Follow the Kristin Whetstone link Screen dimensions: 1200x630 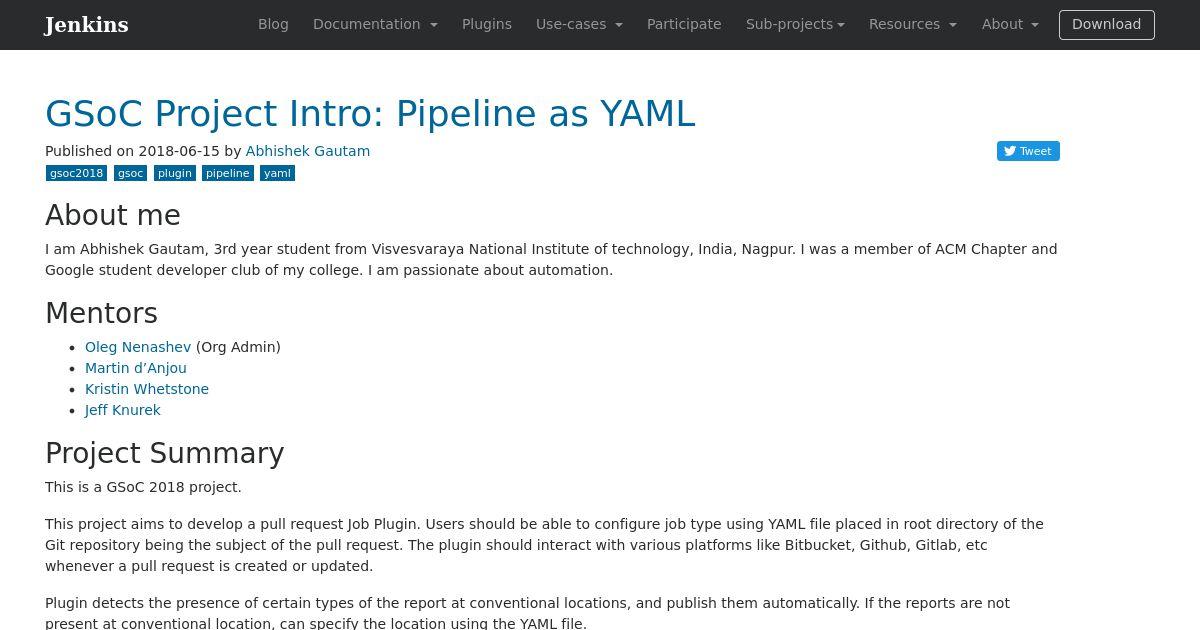(x=147, y=389)
